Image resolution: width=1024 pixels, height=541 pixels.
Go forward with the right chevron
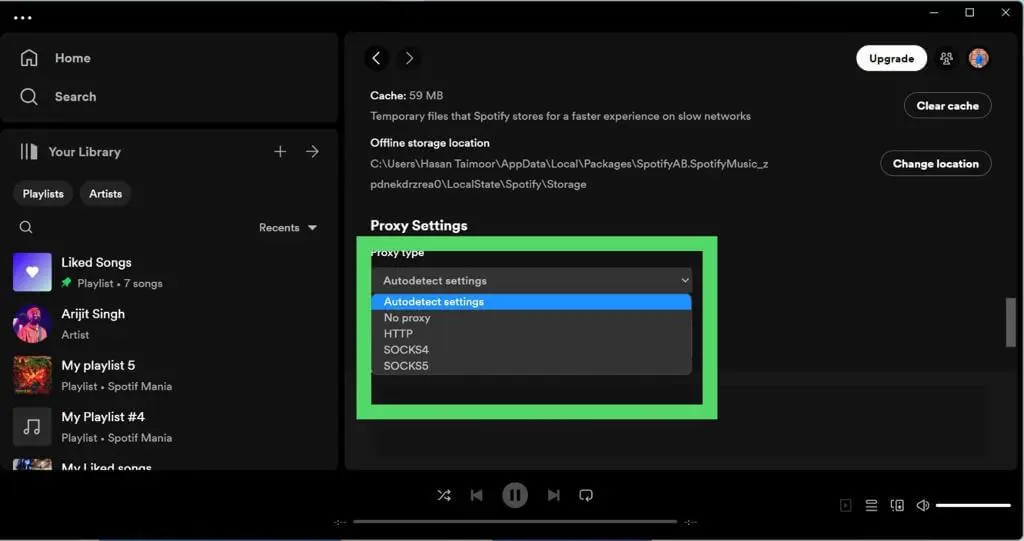click(409, 58)
